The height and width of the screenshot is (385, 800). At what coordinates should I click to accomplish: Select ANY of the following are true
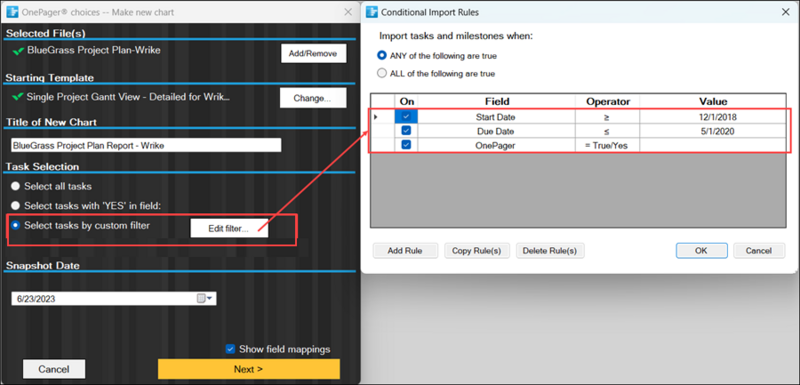click(x=381, y=56)
